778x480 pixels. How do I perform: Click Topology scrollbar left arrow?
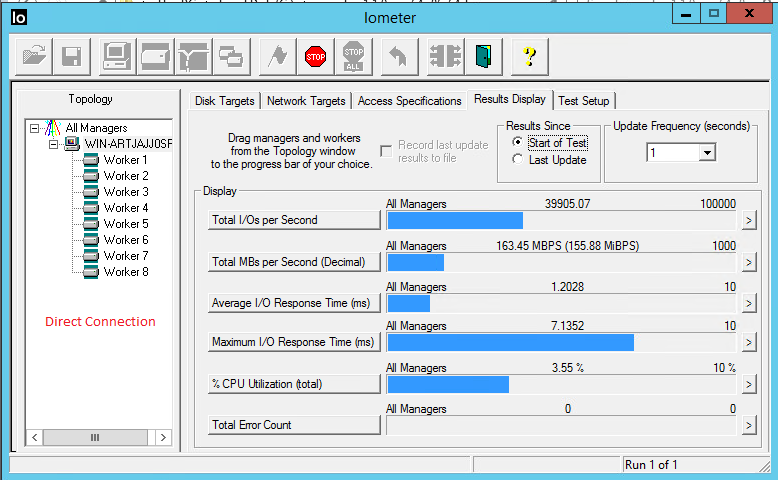tap(34, 437)
